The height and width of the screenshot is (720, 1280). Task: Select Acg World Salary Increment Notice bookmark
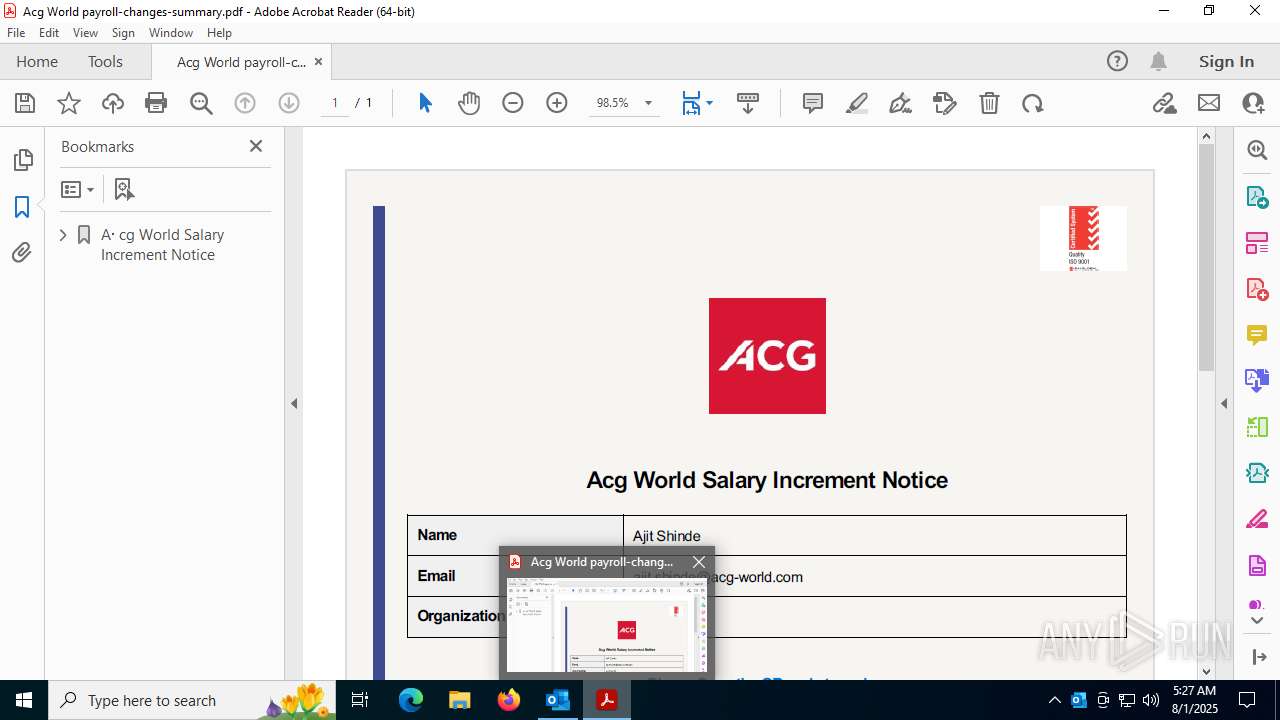pos(162,245)
